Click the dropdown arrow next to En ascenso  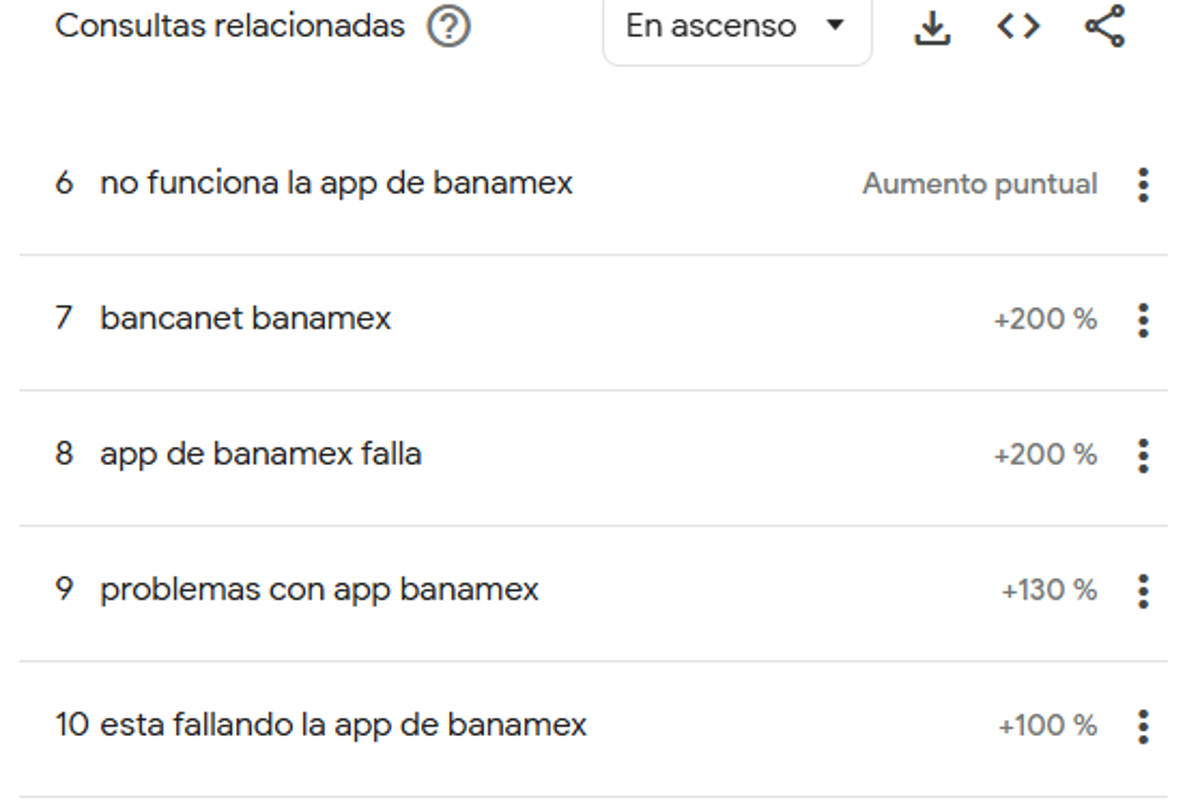click(x=838, y=27)
